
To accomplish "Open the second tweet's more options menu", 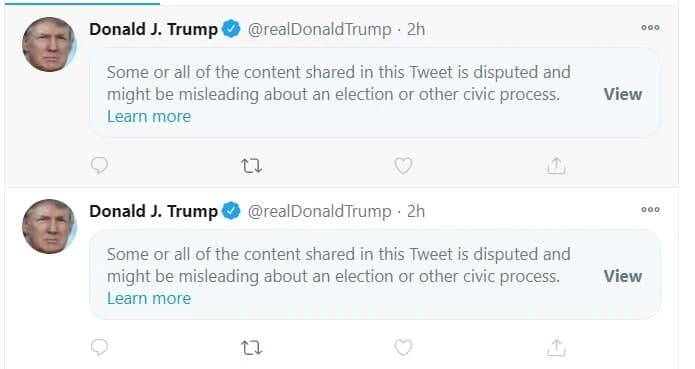I will tap(650, 210).
